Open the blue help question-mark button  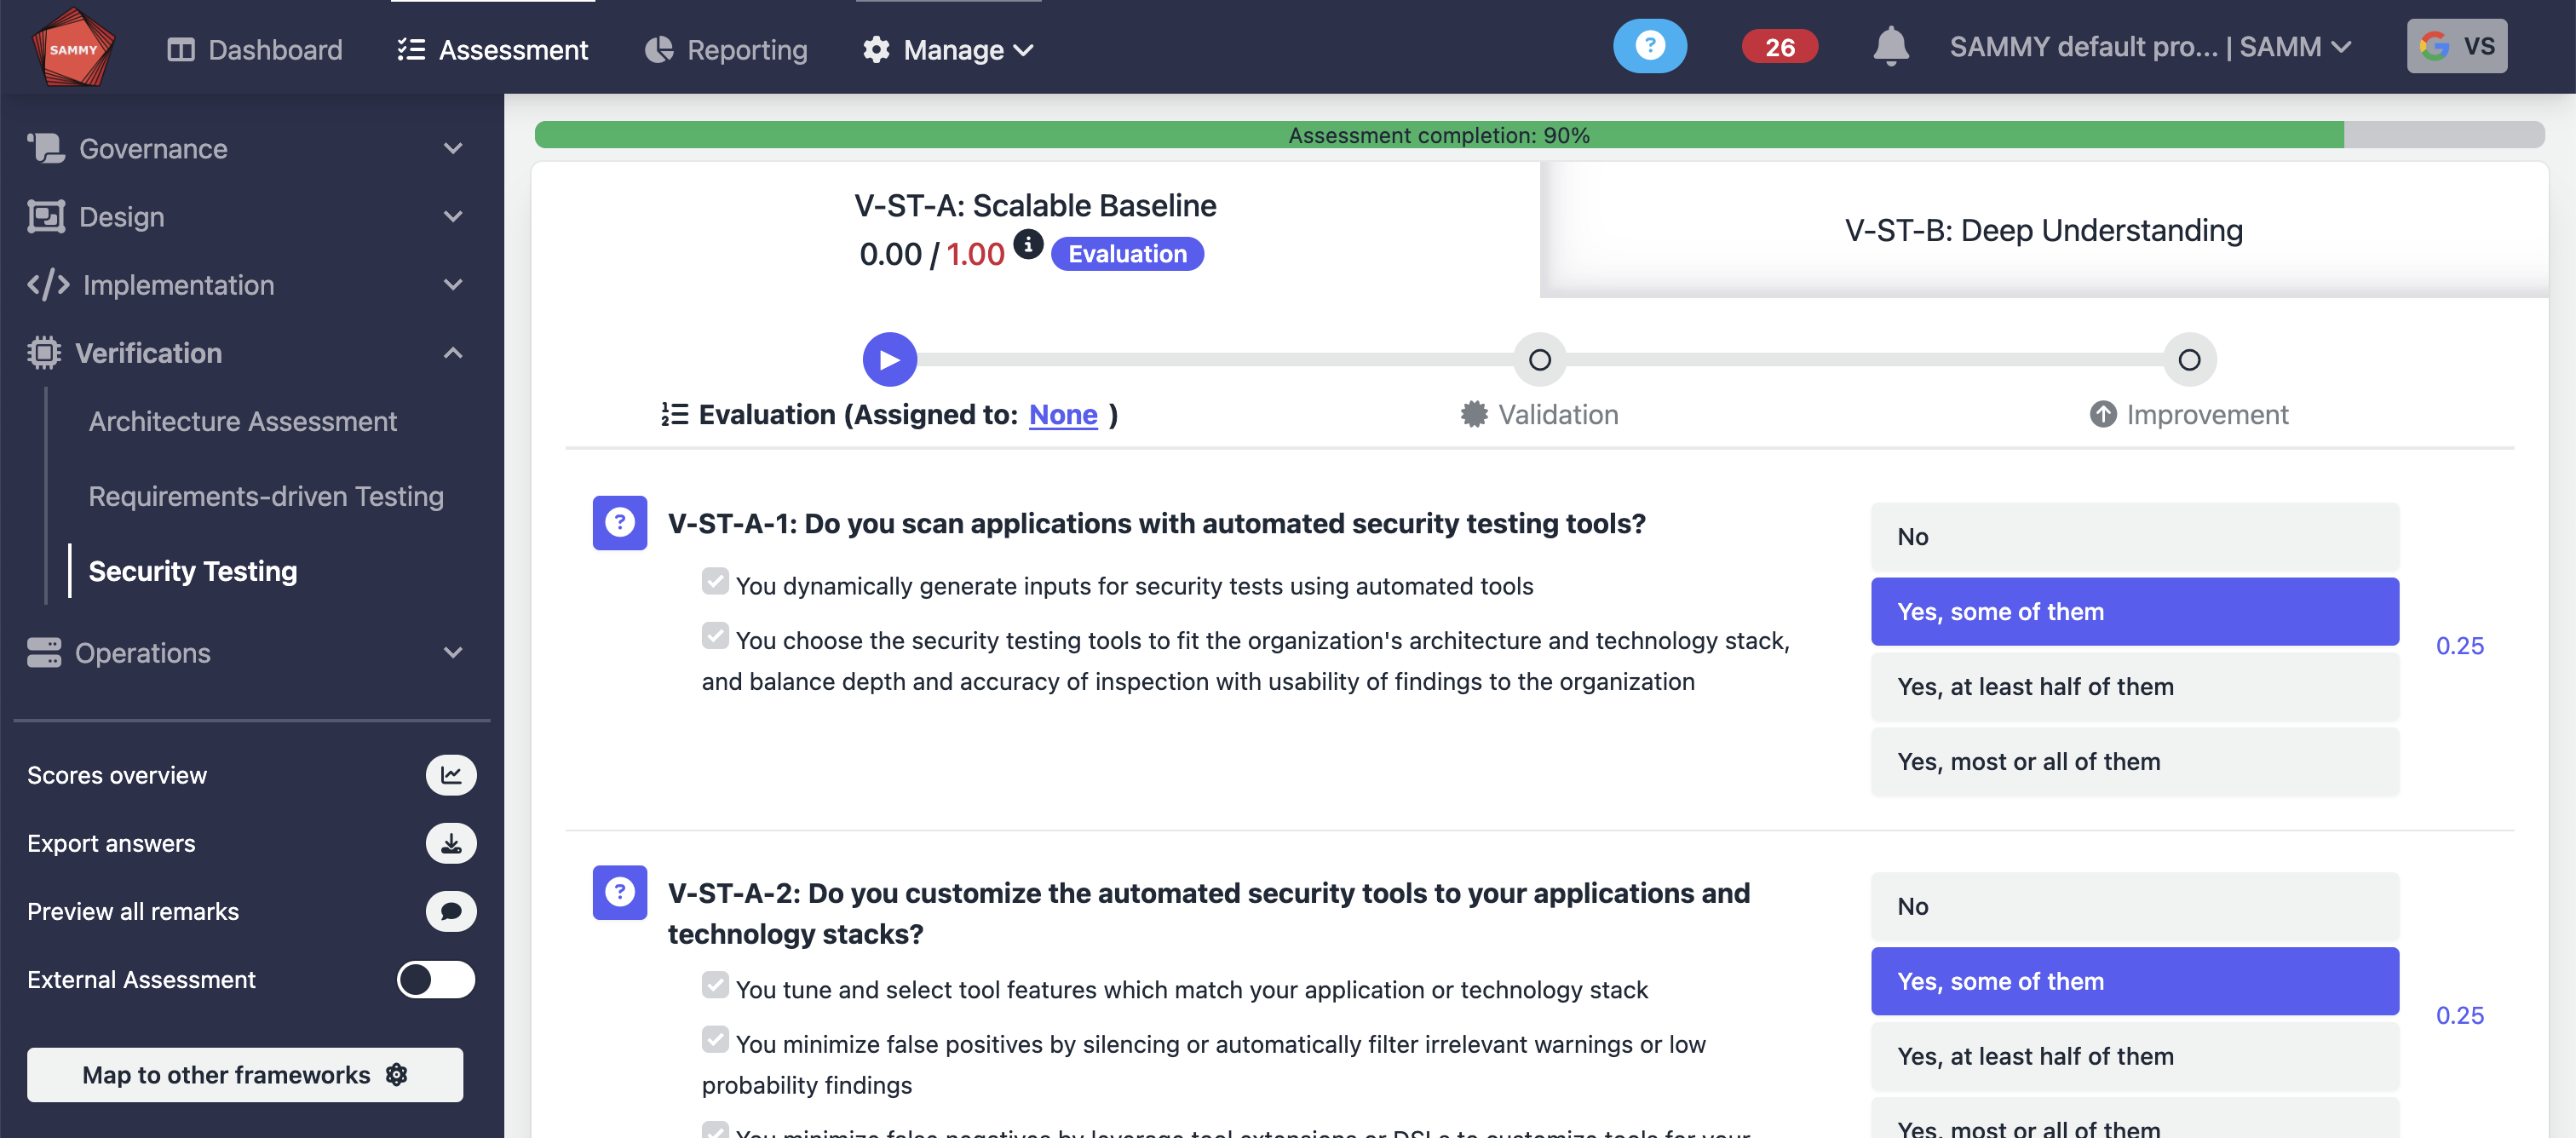(1649, 46)
